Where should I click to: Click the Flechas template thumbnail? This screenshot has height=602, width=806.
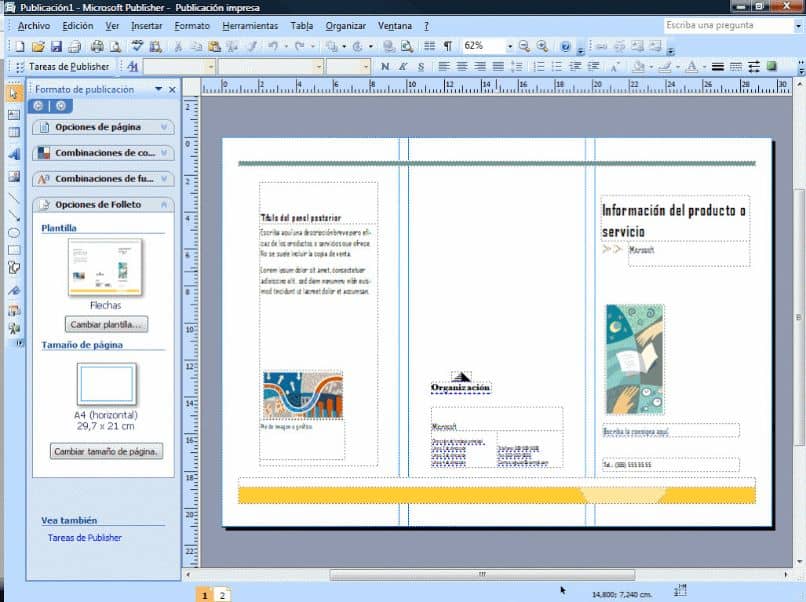coord(105,267)
